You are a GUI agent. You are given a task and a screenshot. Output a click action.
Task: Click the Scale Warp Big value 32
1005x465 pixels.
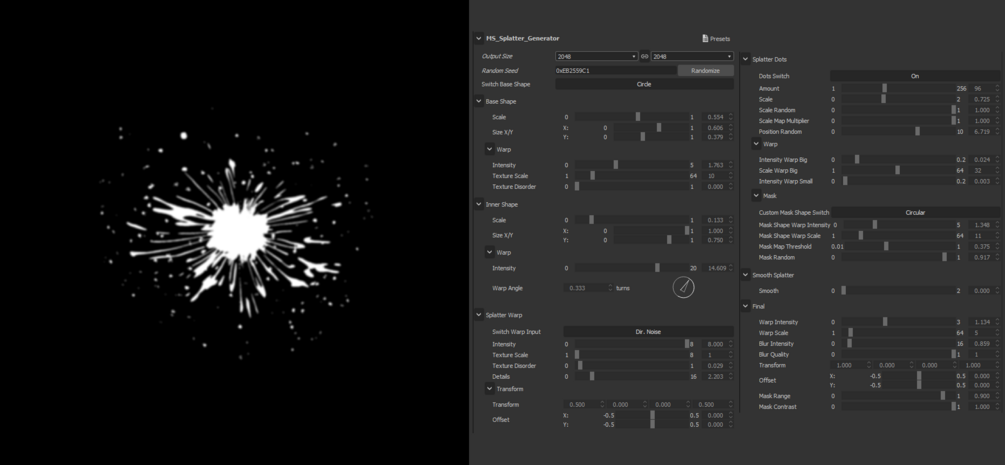click(x=981, y=170)
